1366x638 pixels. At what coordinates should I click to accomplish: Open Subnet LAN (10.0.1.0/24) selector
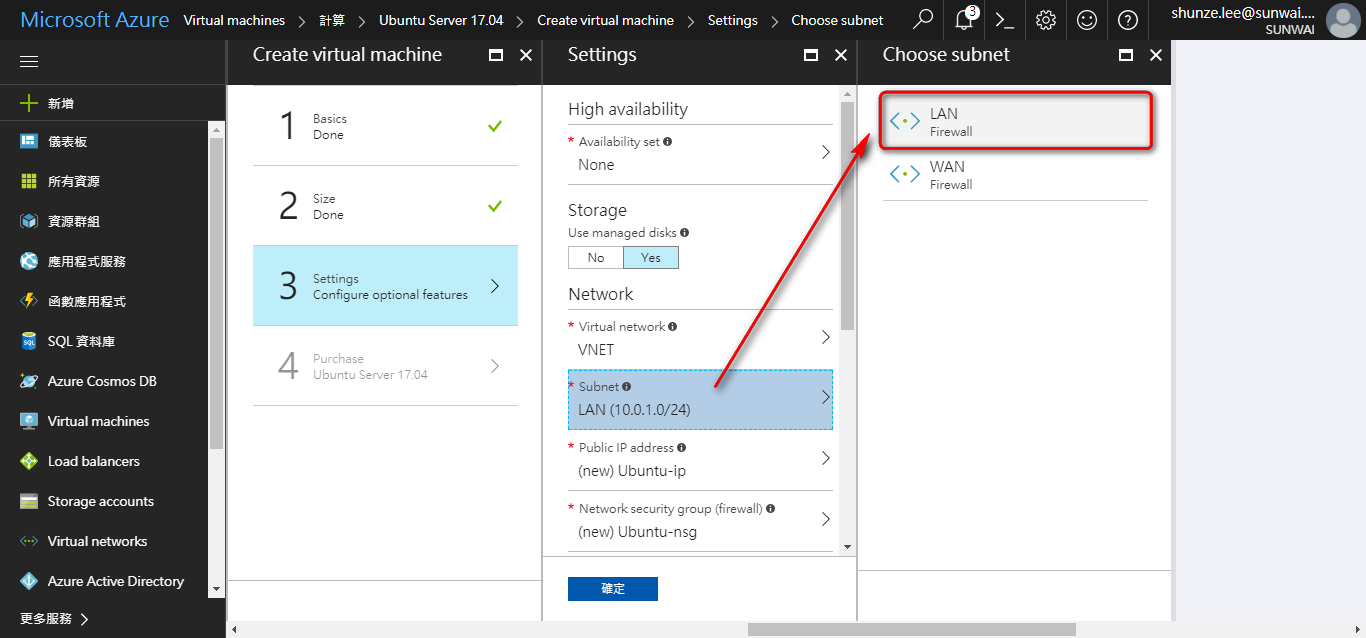click(x=700, y=399)
